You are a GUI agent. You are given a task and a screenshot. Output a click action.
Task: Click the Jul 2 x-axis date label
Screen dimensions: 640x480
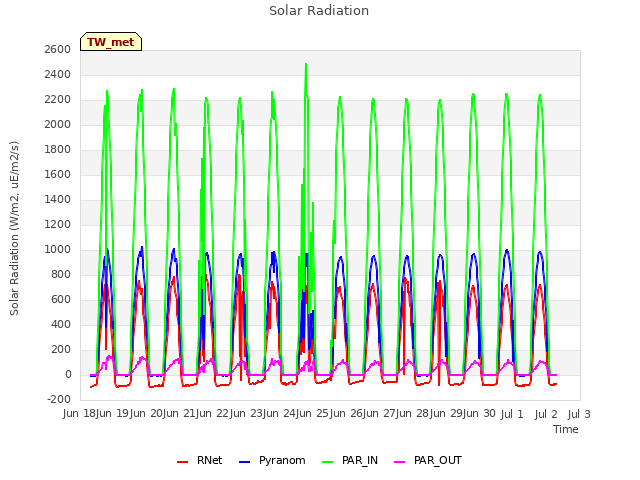pos(546,414)
